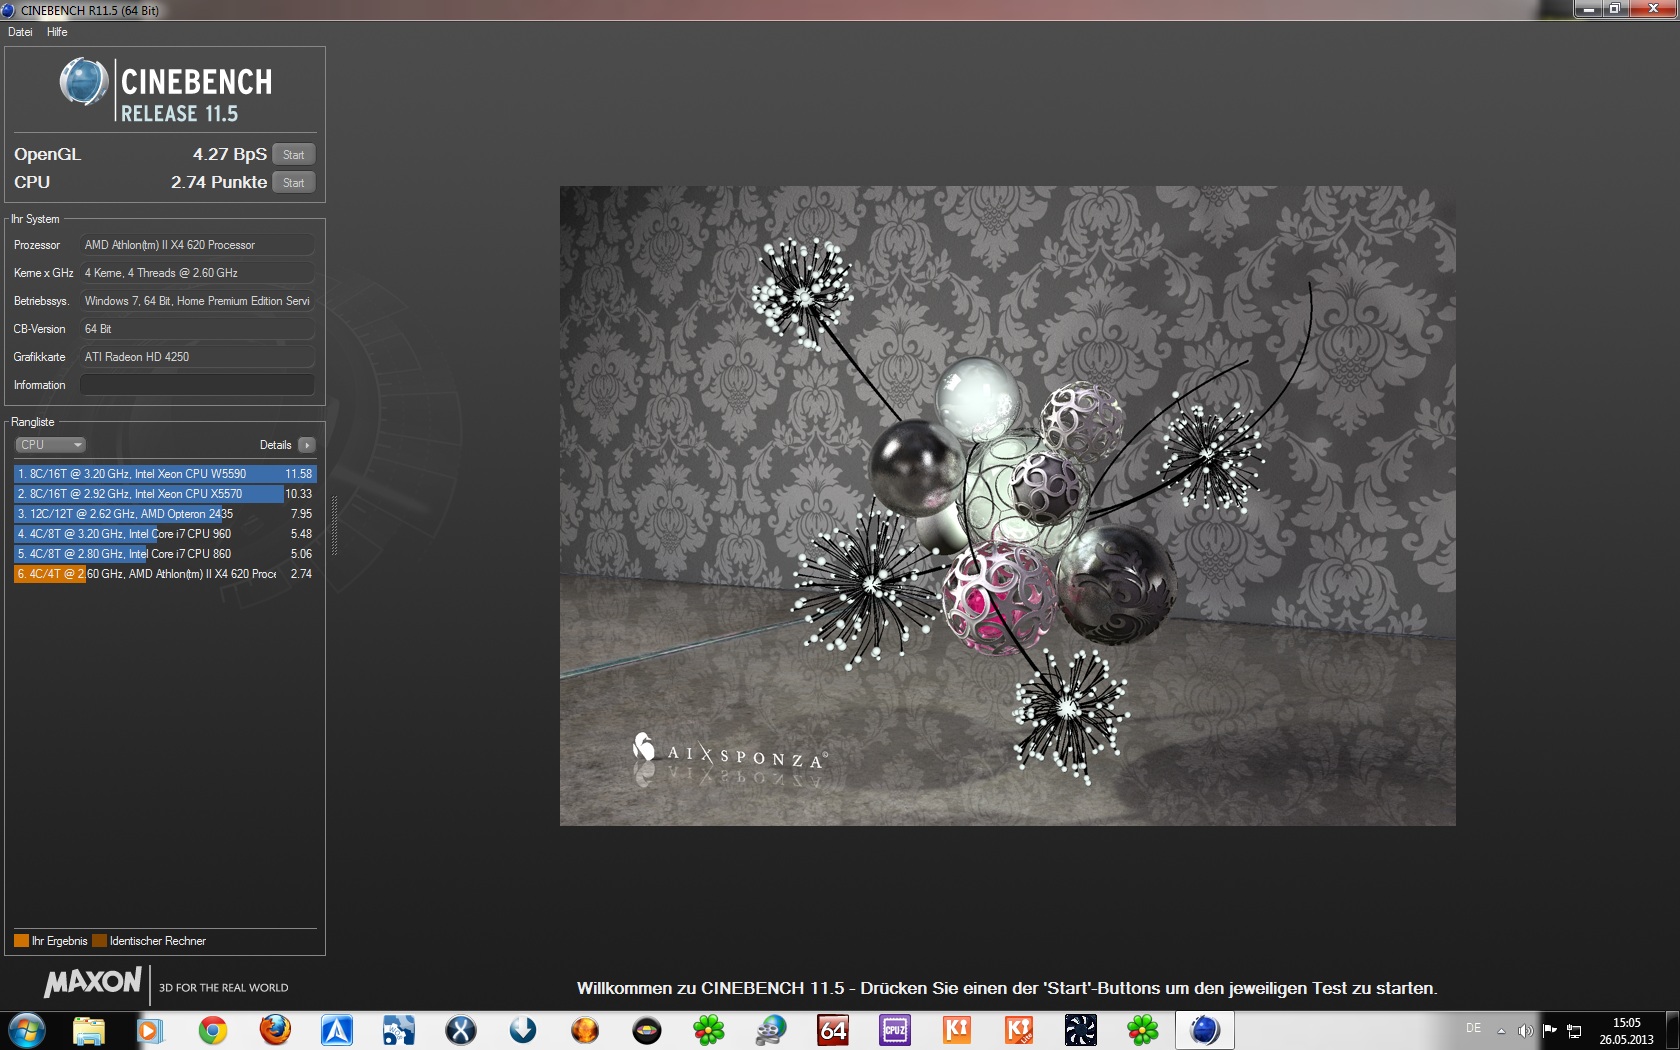Open ICQ flower icon beside the Cinebench icon
Screen dimensions: 1680x1050
1143,1030
